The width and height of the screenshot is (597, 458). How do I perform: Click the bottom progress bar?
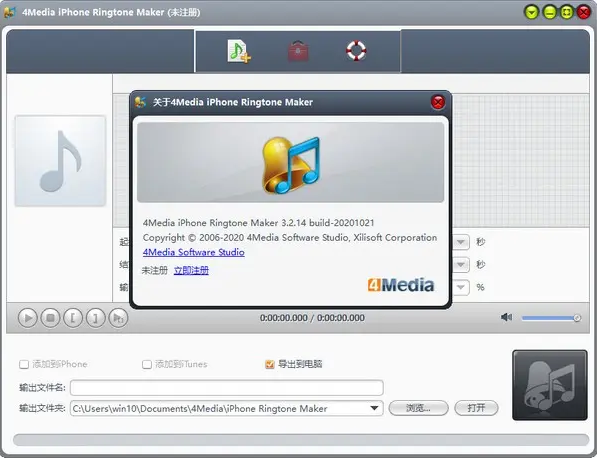301,440
